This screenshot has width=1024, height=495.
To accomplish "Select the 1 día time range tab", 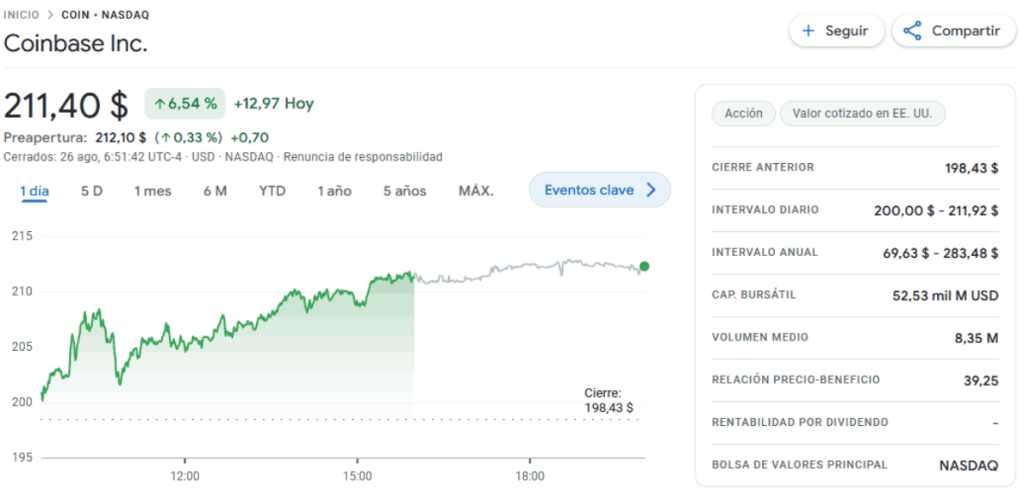I will point(35,191).
